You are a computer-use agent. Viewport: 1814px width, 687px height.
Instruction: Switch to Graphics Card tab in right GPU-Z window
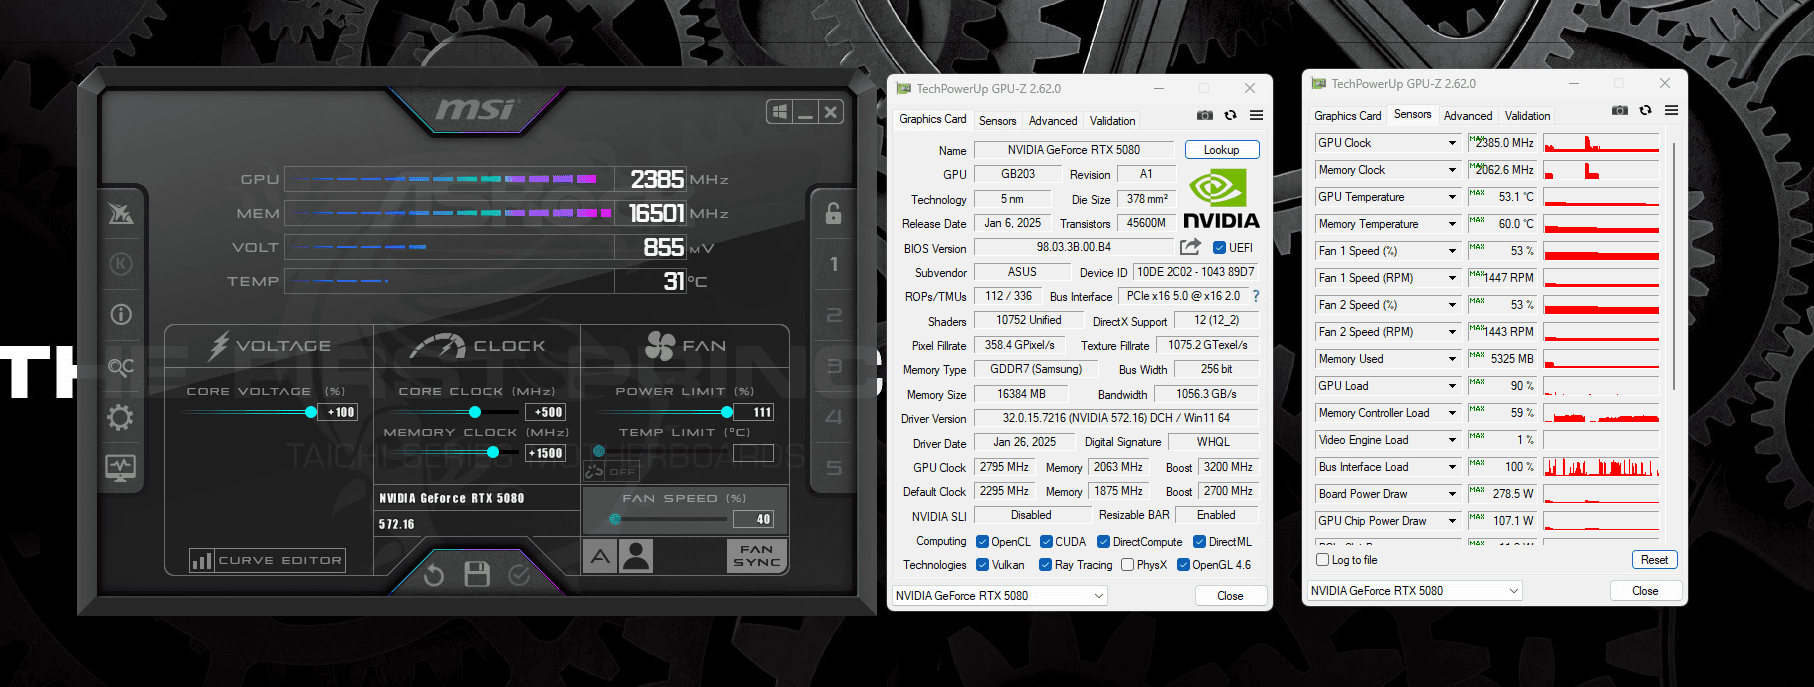pos(1347,116)
